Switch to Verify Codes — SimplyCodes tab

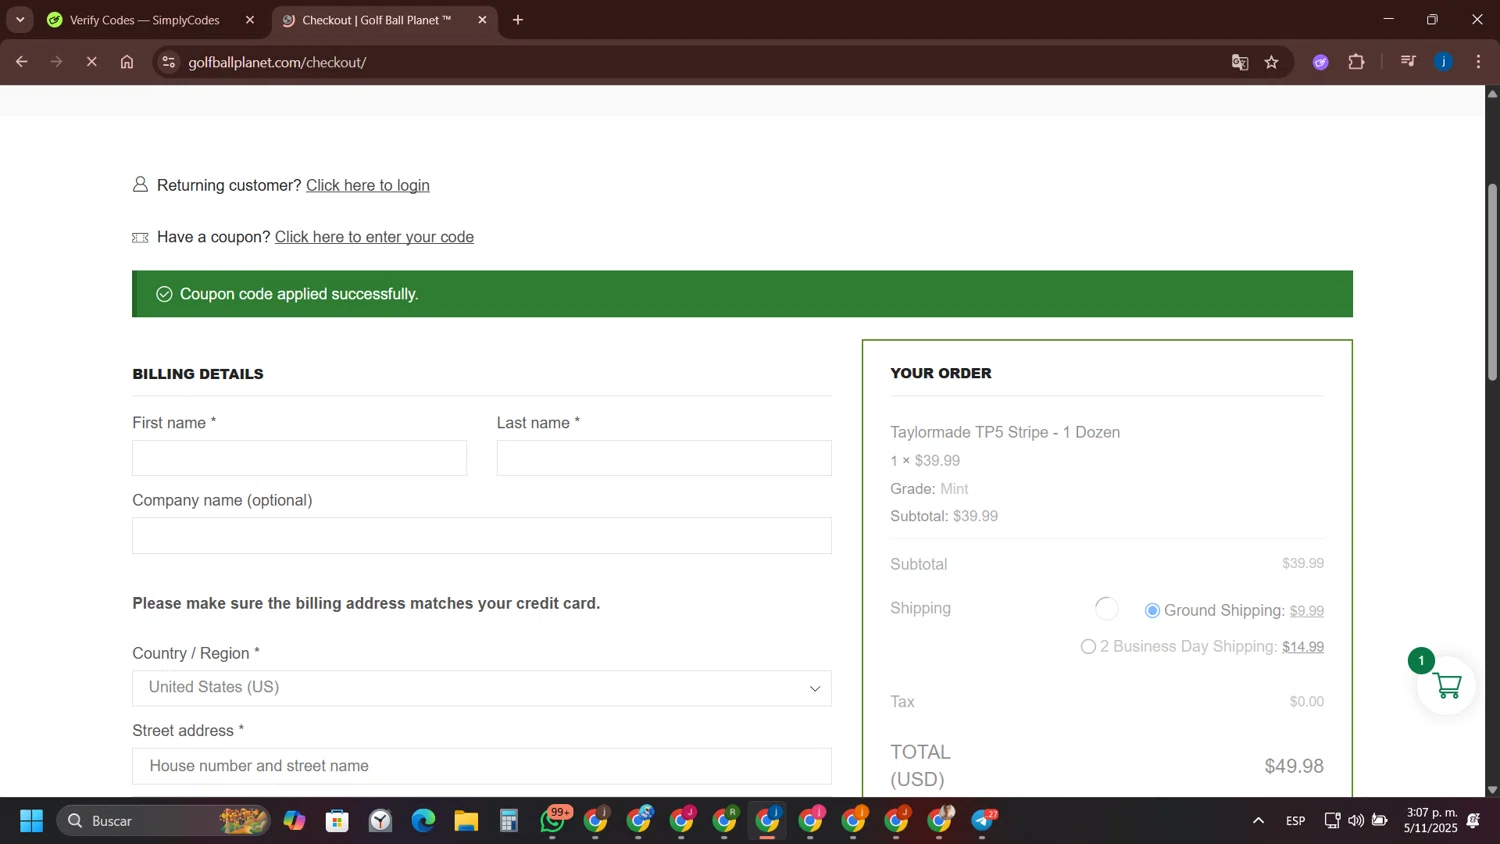pyautogui.click(x=144, y=20)
